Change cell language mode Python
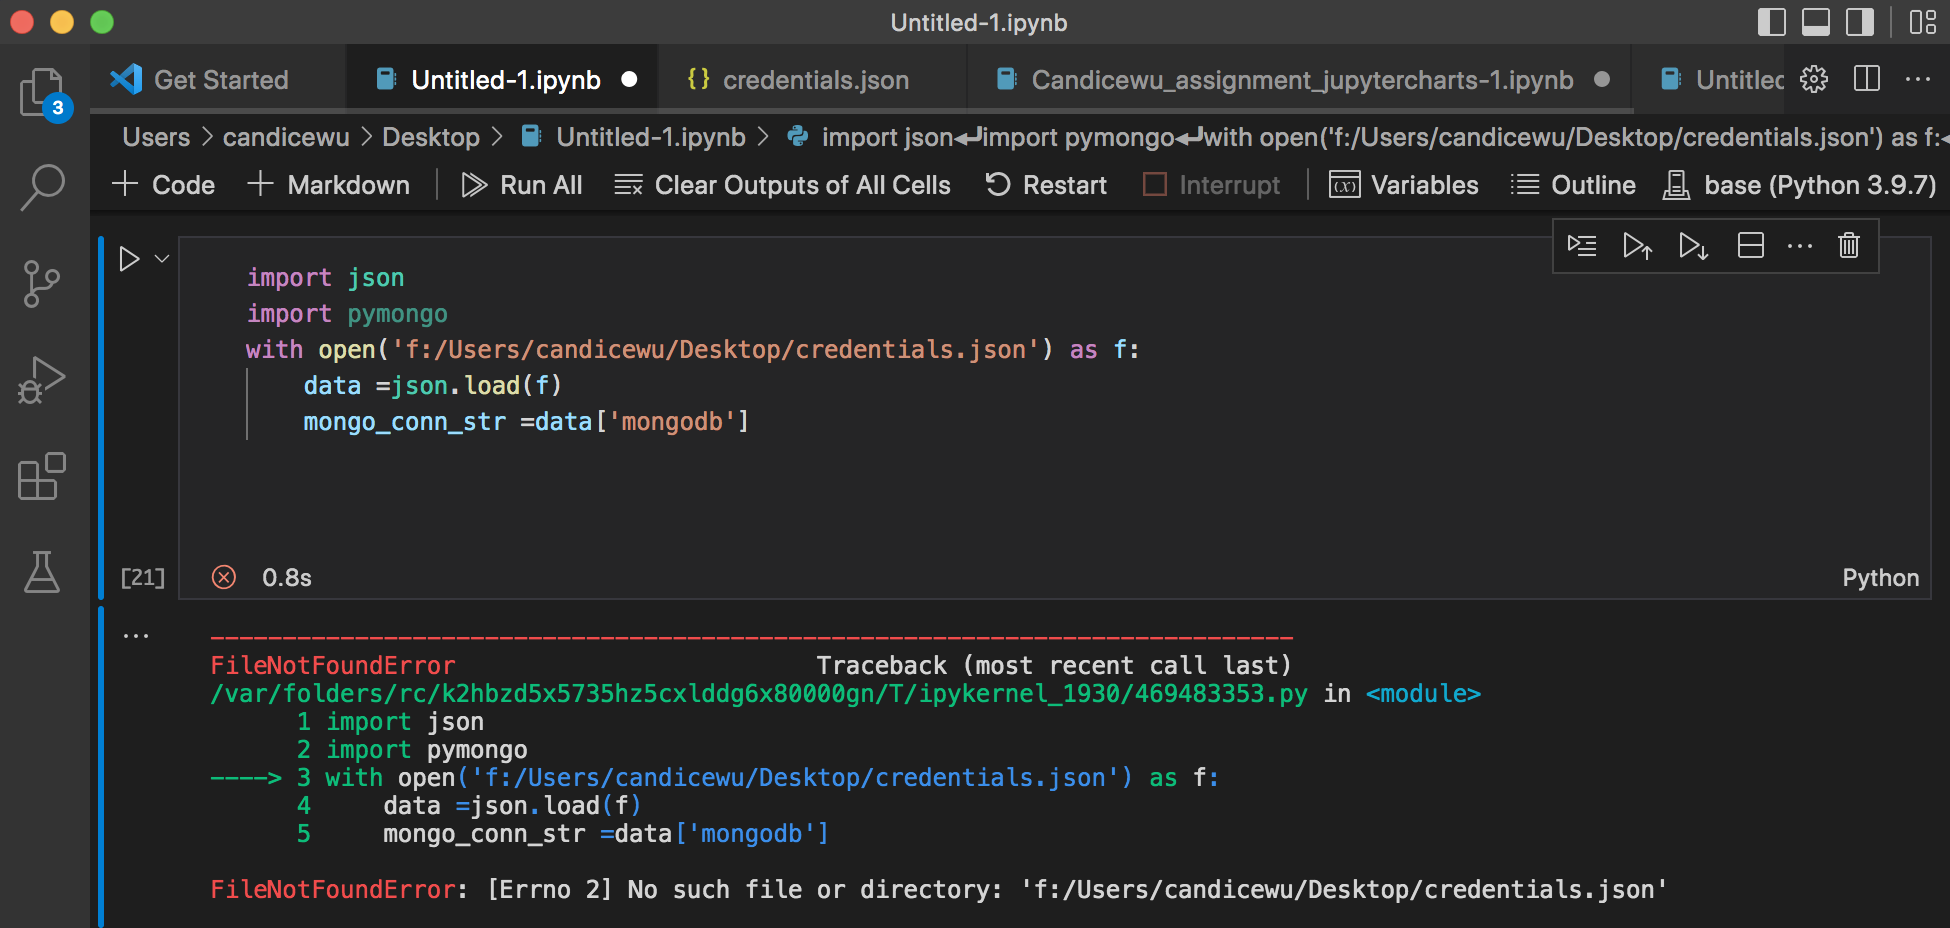This screenshot has height=928, width=1950. 1880,578
